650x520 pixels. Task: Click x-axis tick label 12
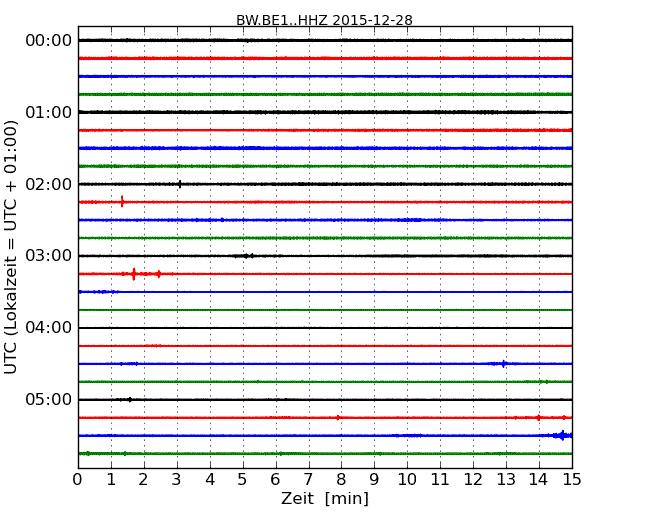tap(473, 480)
